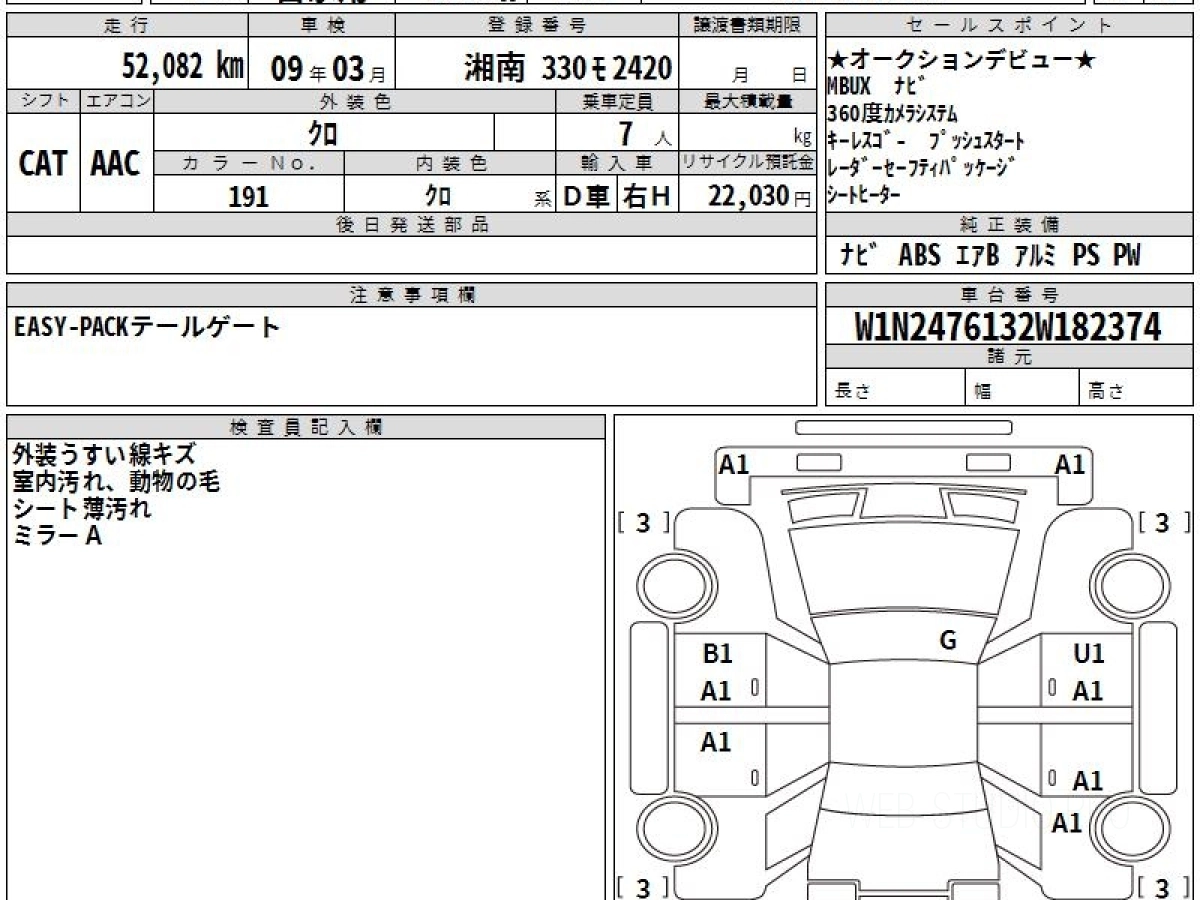Click the G mark on the windshield
Image resolution: width=1200 pixels, height=900 pixels.
point(948,641)
